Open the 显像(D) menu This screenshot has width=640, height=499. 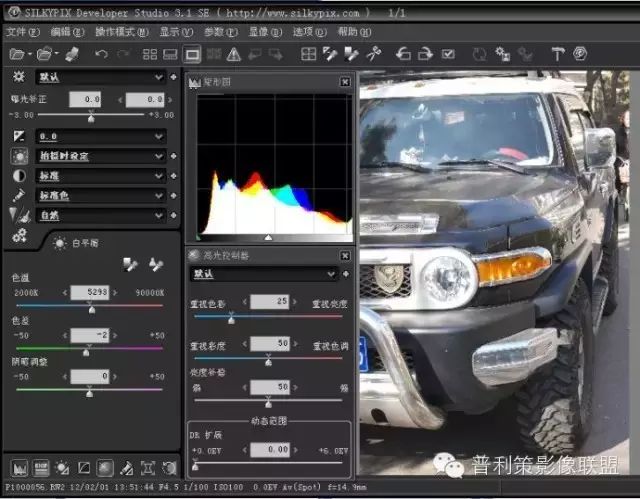pos(265,32)
